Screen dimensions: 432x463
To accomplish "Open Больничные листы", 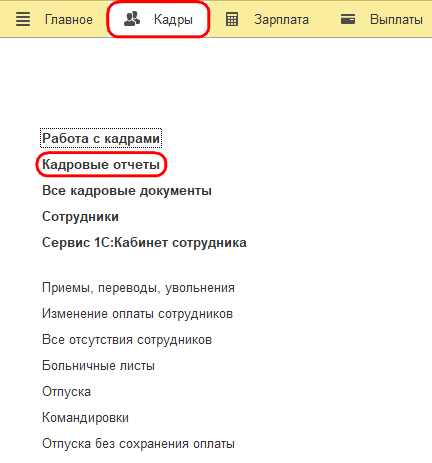I will (98, 366).
